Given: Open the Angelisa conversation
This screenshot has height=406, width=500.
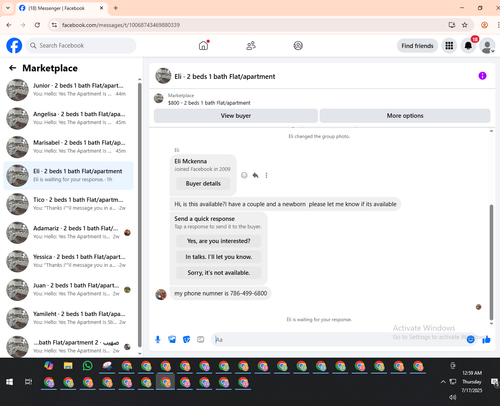Looking at the screenshot, I should [x=68, y=118].
